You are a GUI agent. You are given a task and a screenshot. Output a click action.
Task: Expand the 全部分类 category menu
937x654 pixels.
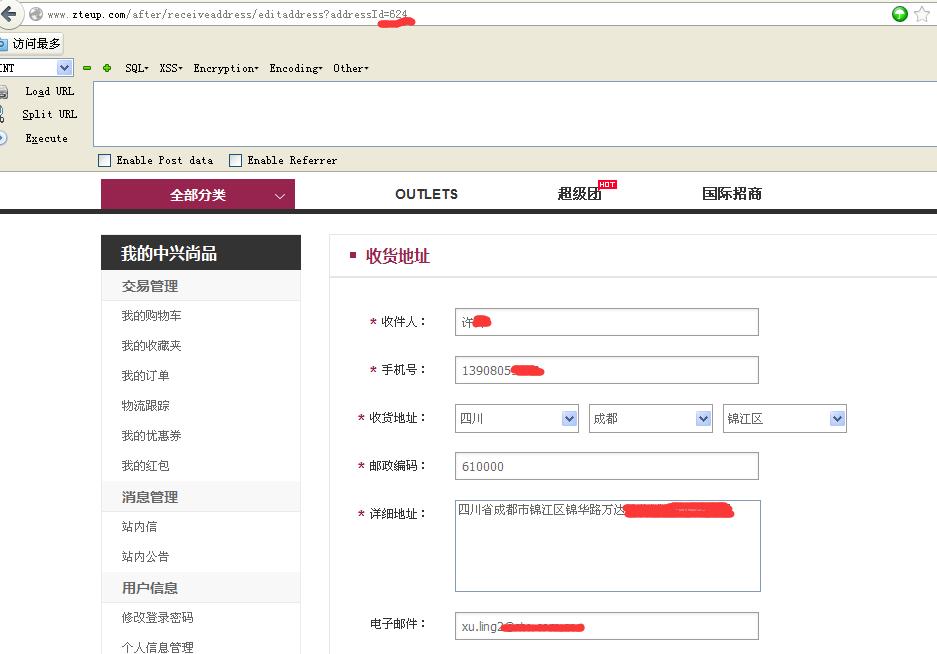[x=198, y=195]
